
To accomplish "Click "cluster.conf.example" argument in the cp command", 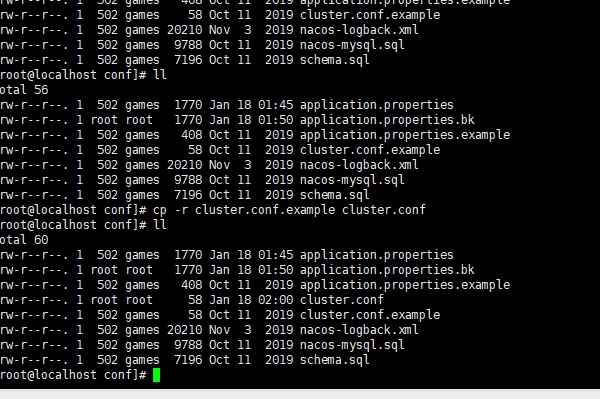I will pyautogui.click(x=265, y=210).
